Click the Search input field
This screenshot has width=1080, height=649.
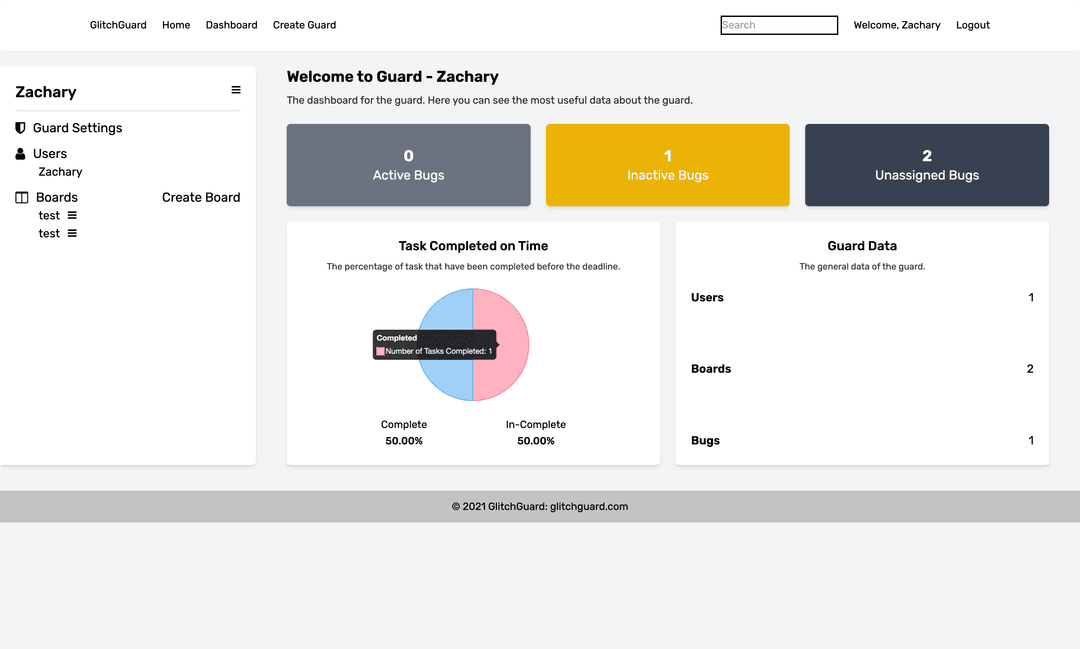tap(778, 25)
